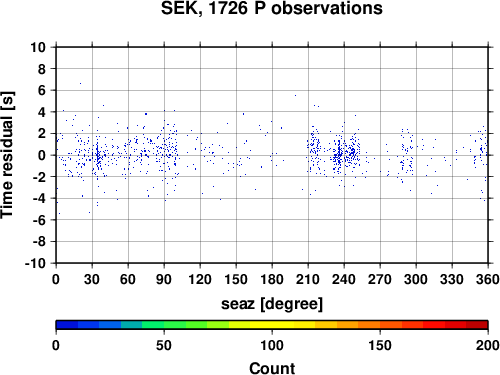The width and height of the screenshot is (500, 375).
Task: Click the y-axis tick label 0
Action: click(x=42, y=155)
